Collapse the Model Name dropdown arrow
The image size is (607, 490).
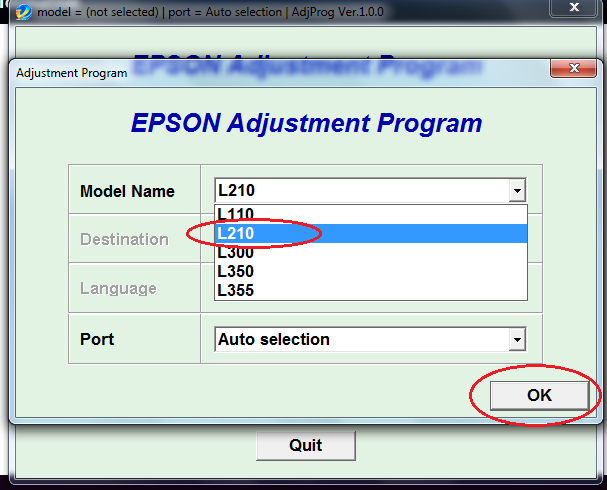517,190
